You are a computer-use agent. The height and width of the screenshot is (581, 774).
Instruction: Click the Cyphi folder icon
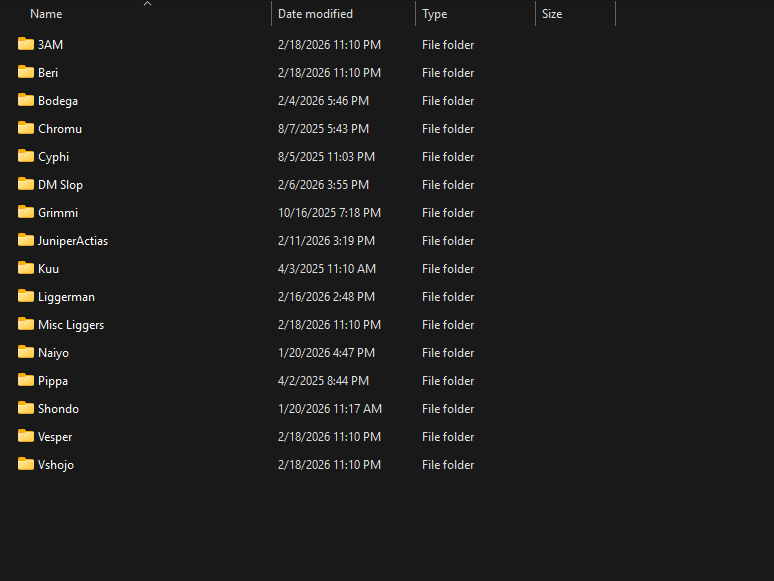(26, 156)
